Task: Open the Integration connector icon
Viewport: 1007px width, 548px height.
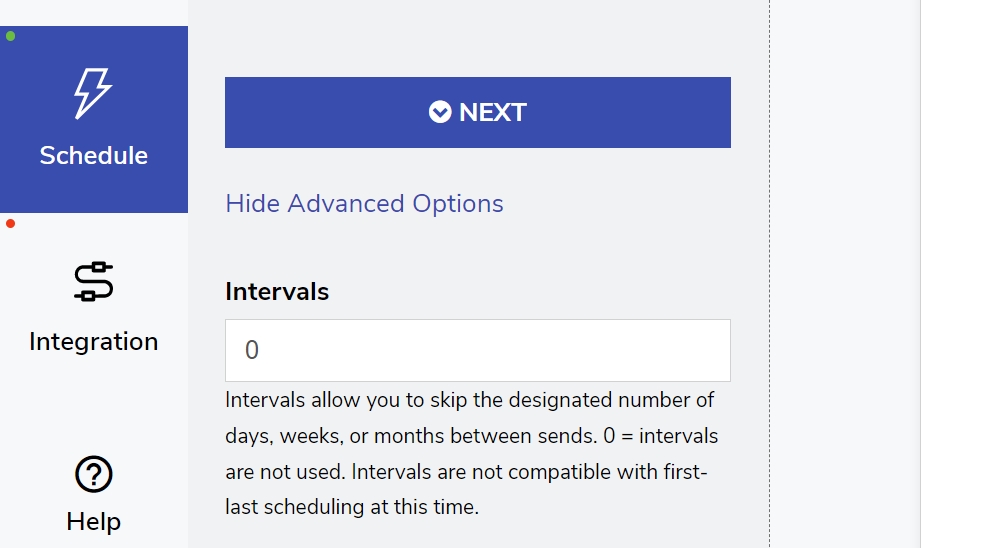Action: pyautogui.click(x=94, y=282)
